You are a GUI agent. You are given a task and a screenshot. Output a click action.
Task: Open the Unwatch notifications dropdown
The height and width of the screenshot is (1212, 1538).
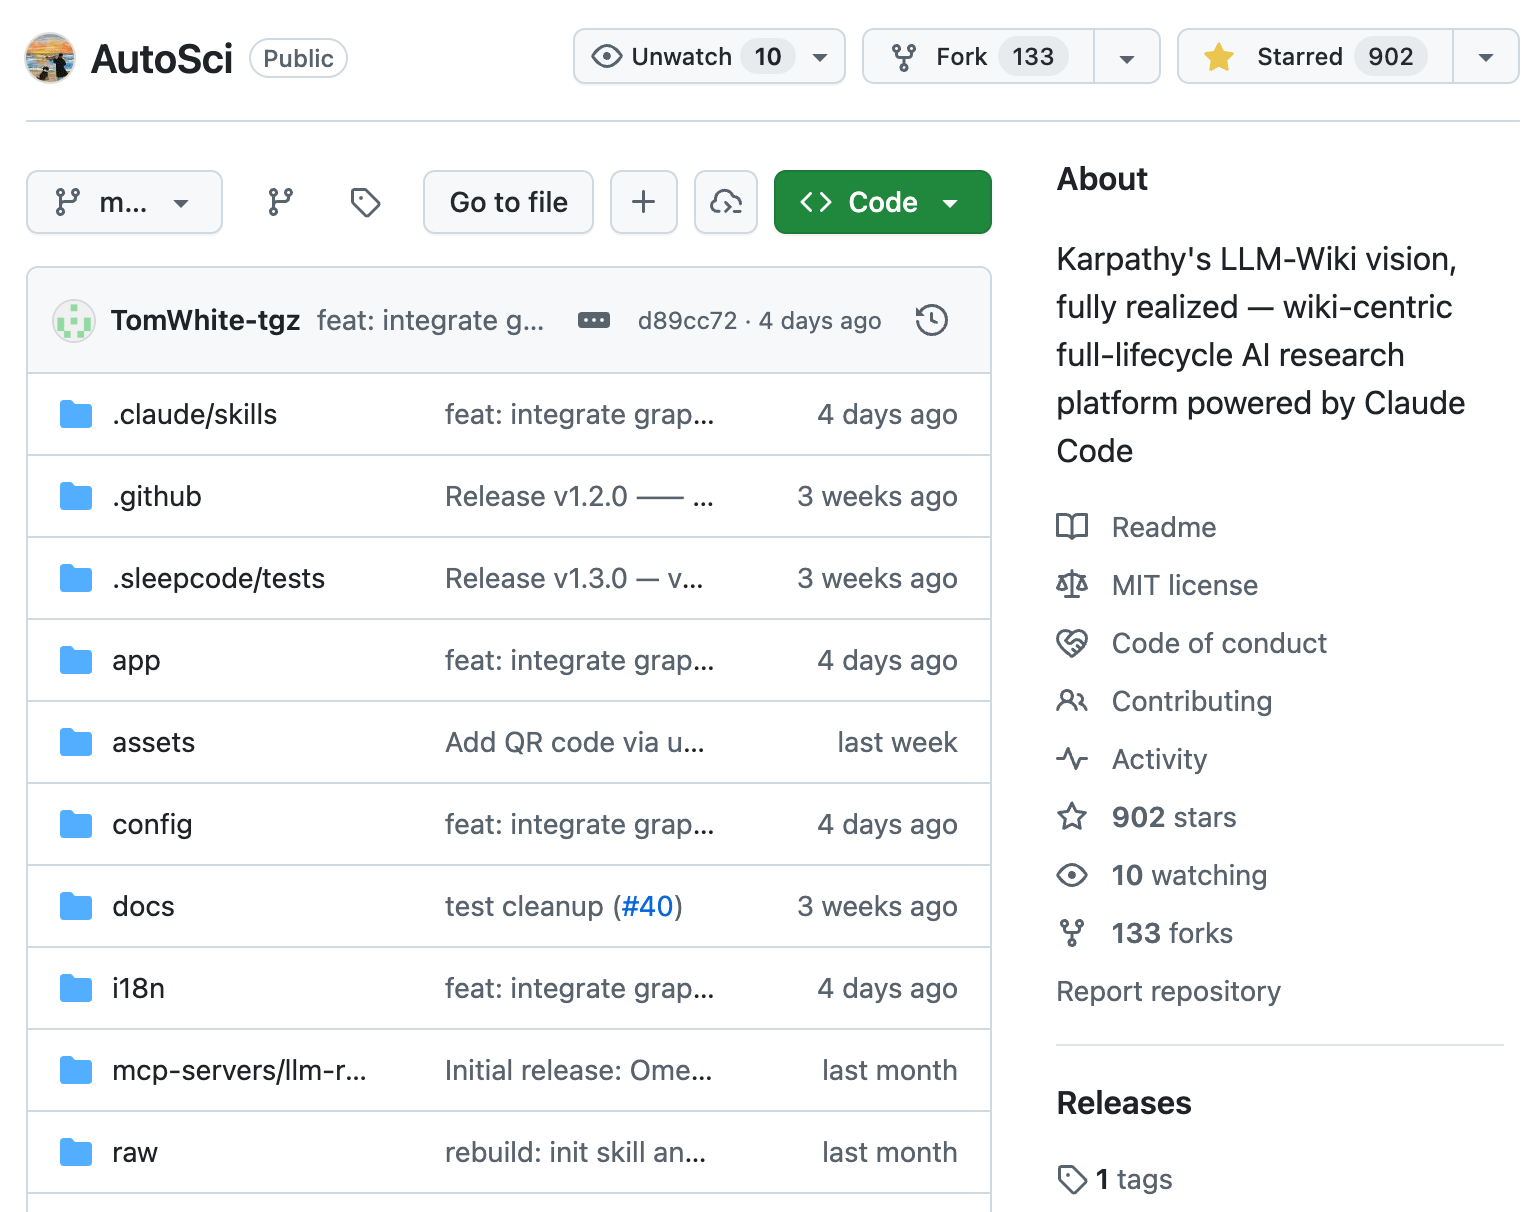click(x=709, y=57)
